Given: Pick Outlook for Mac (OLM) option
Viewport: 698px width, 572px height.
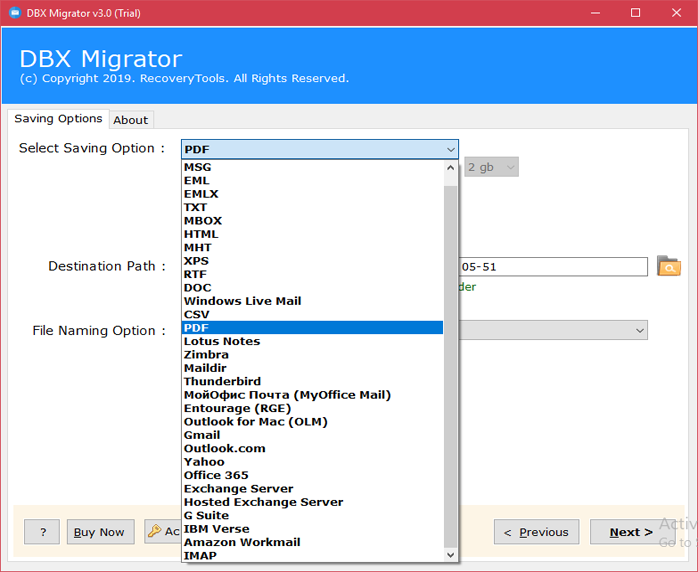Looking at the screenshot, I should click(312, 421).
